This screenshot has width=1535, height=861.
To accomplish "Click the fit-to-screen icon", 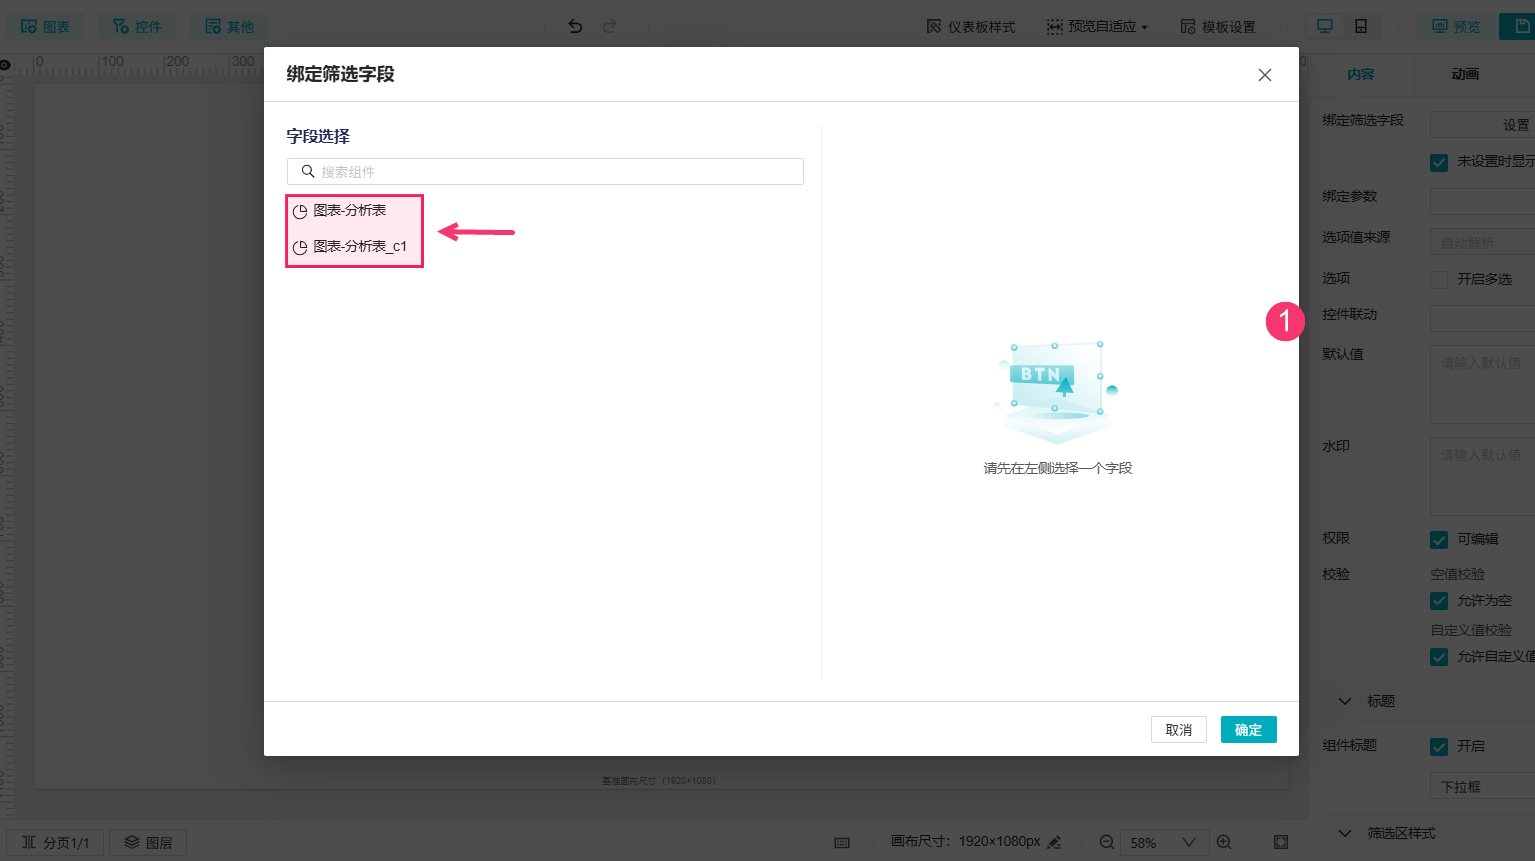I will 1281,843.
